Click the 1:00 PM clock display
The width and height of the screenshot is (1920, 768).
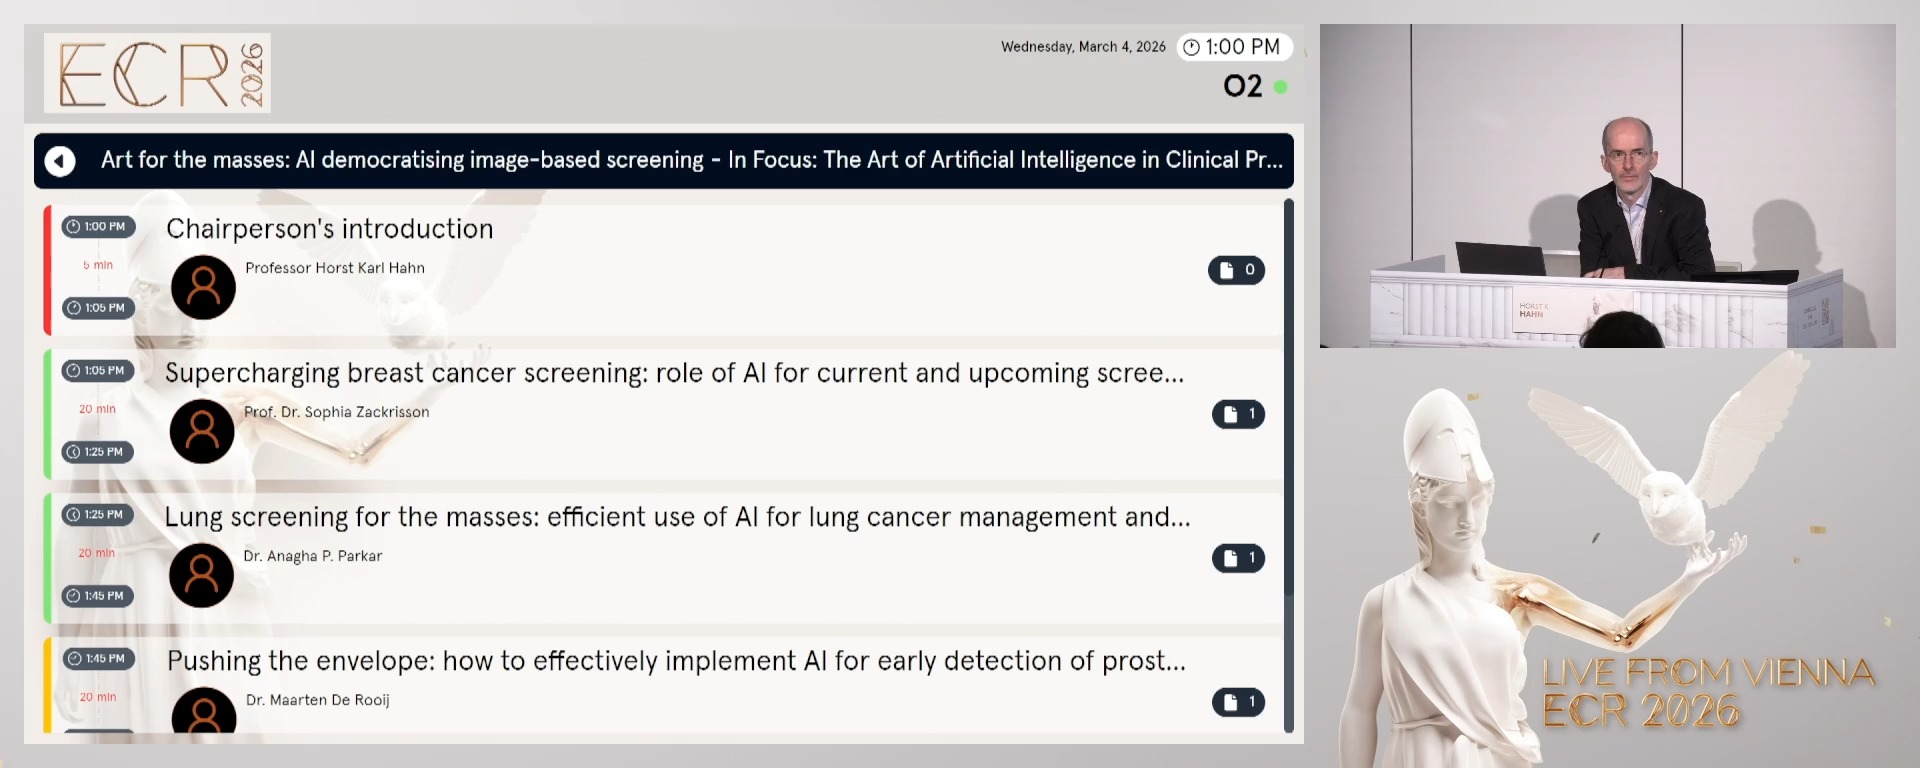[x=1234, y=47]
